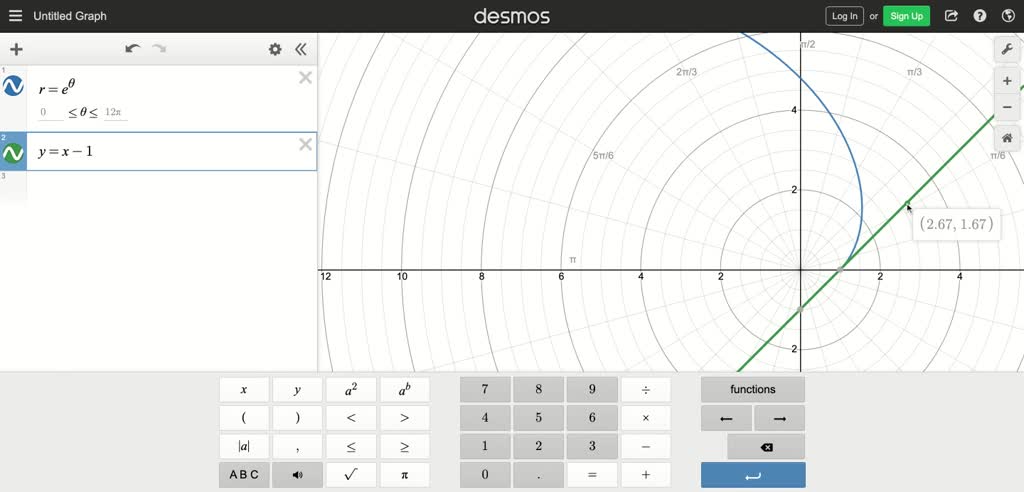This screenshot has width=1024, height=492.
Task: Add a new expression item
Action: click(16, 49)
